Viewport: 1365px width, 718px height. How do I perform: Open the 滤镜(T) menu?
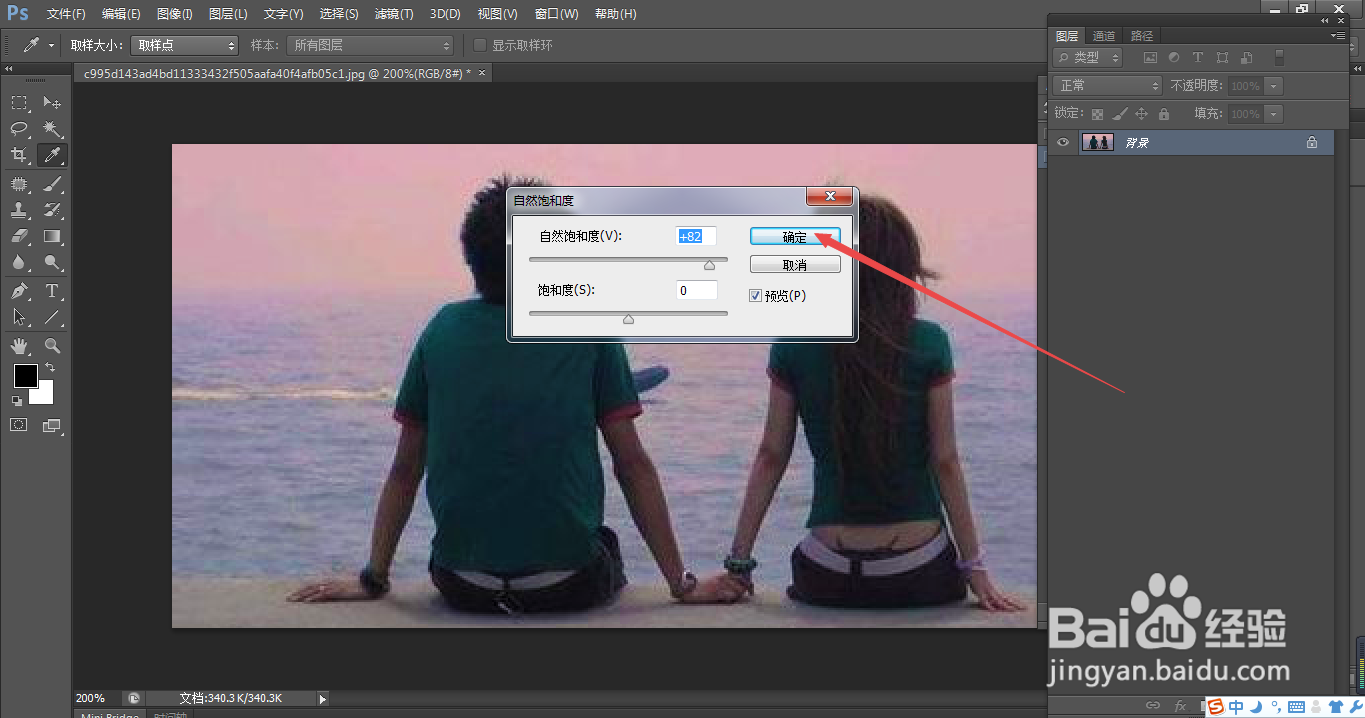tap(393, 14)
